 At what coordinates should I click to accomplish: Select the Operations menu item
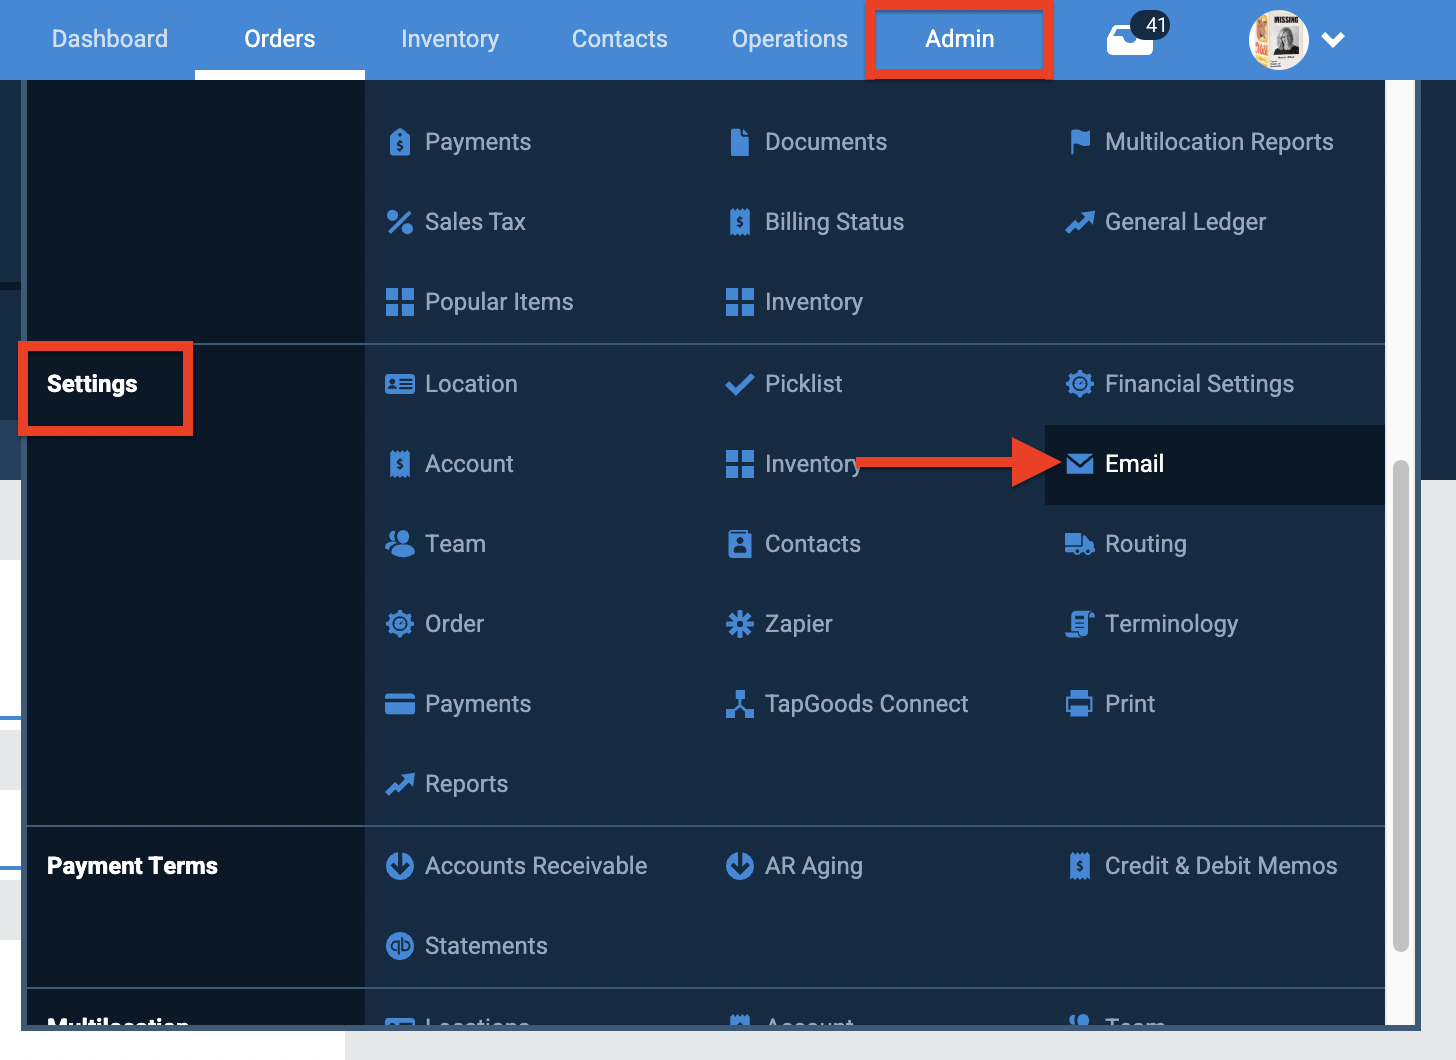pos(789,39)
